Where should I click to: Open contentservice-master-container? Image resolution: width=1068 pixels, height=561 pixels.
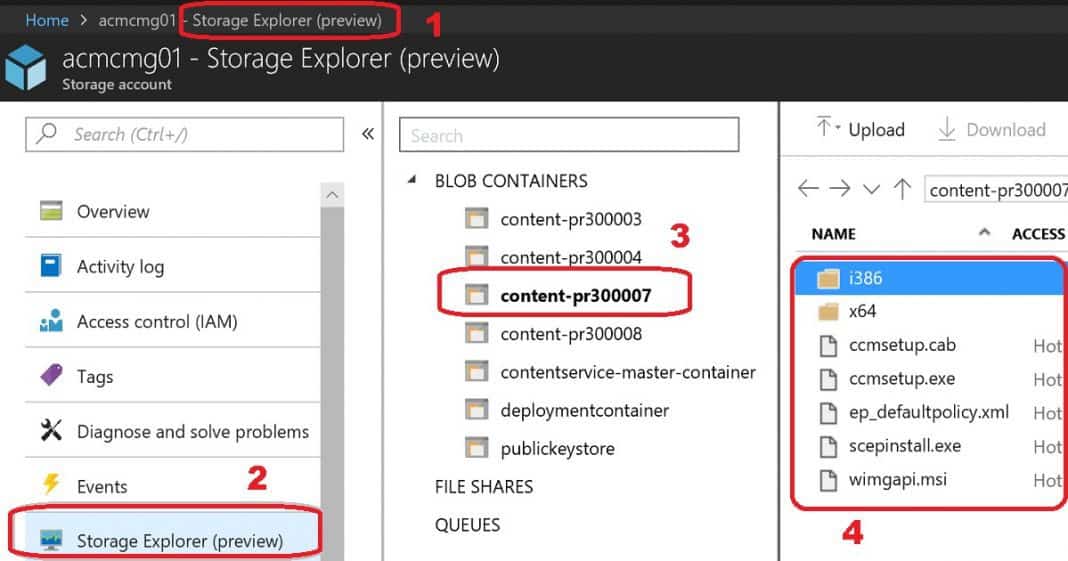(x=628, y=372)
